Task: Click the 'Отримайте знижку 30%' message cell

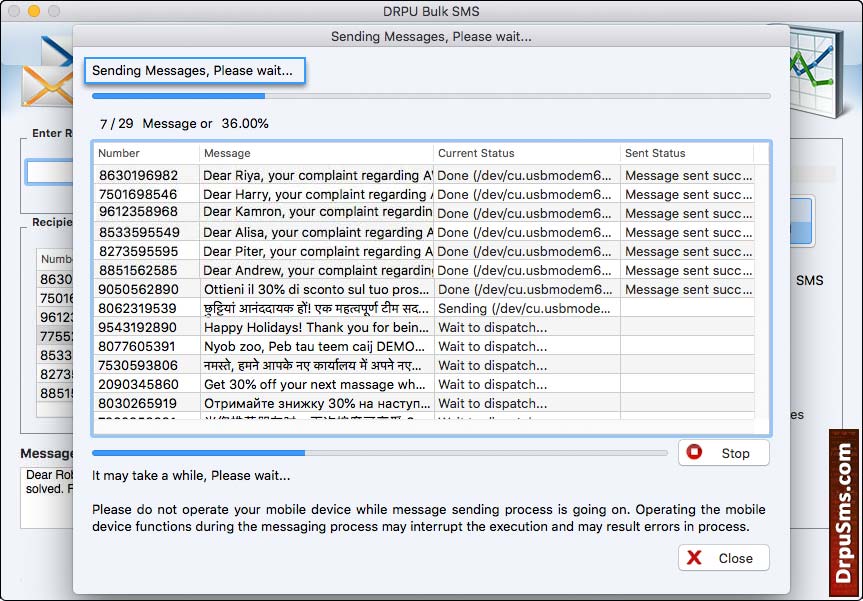Action: pos(317,403)
